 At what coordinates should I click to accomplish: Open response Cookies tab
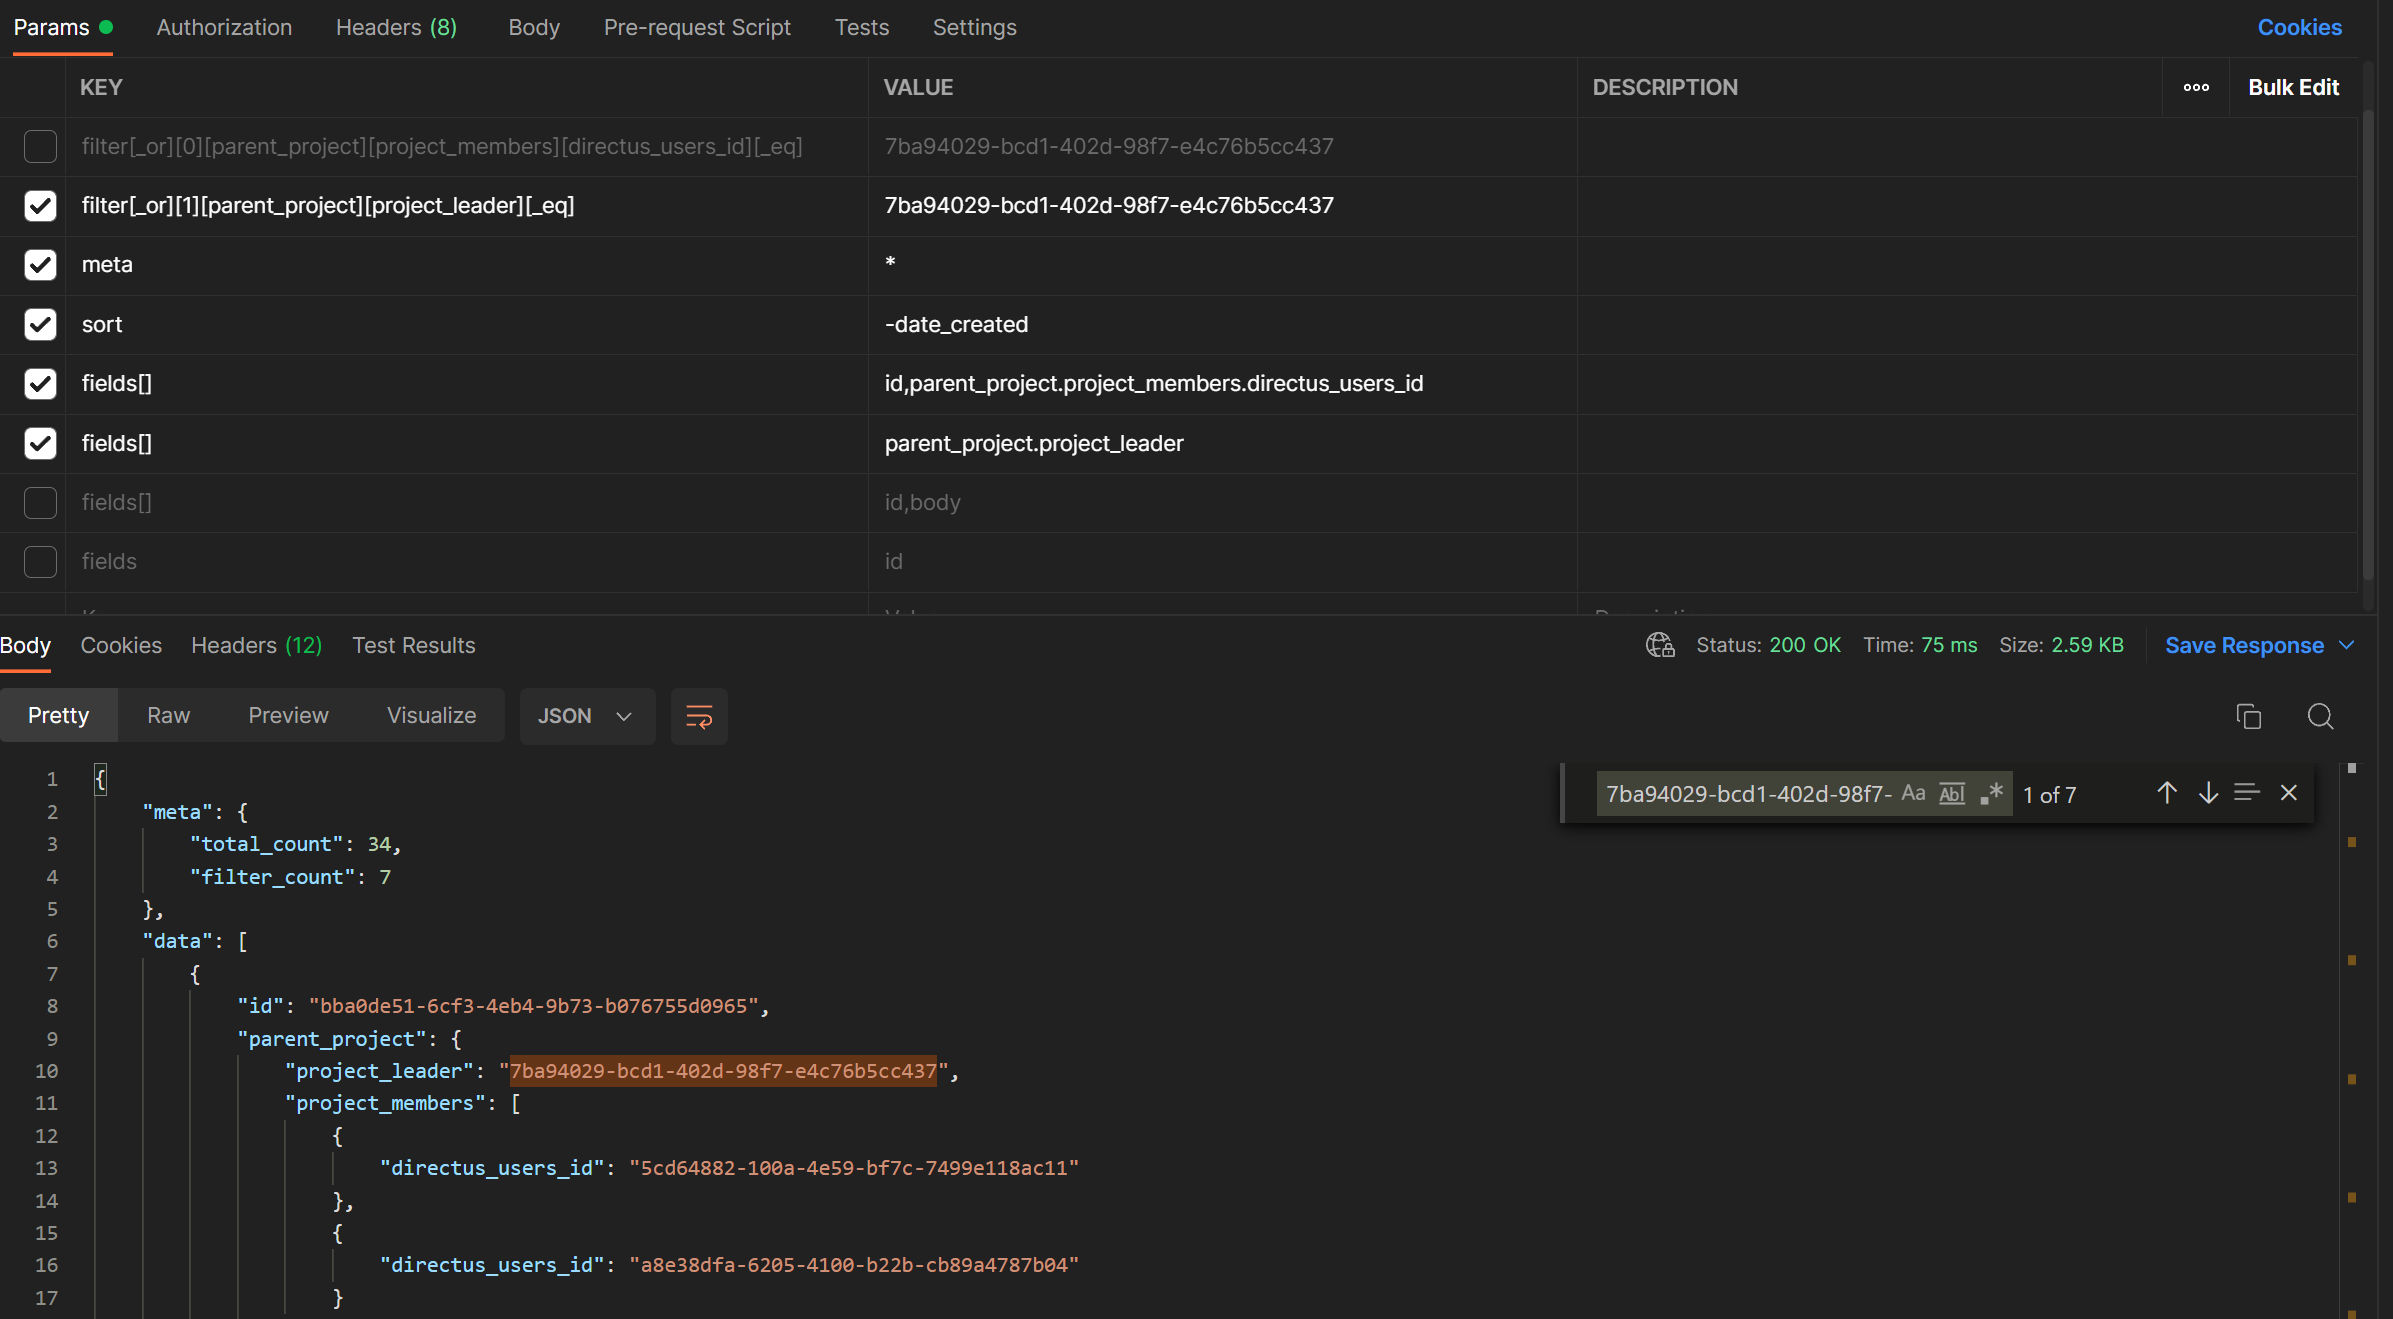(x=121, y=645)
